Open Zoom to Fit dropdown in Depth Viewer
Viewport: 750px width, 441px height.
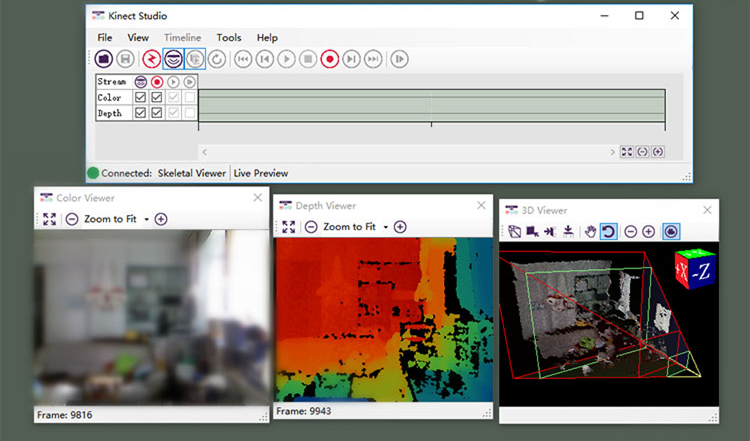click(386, 227)
